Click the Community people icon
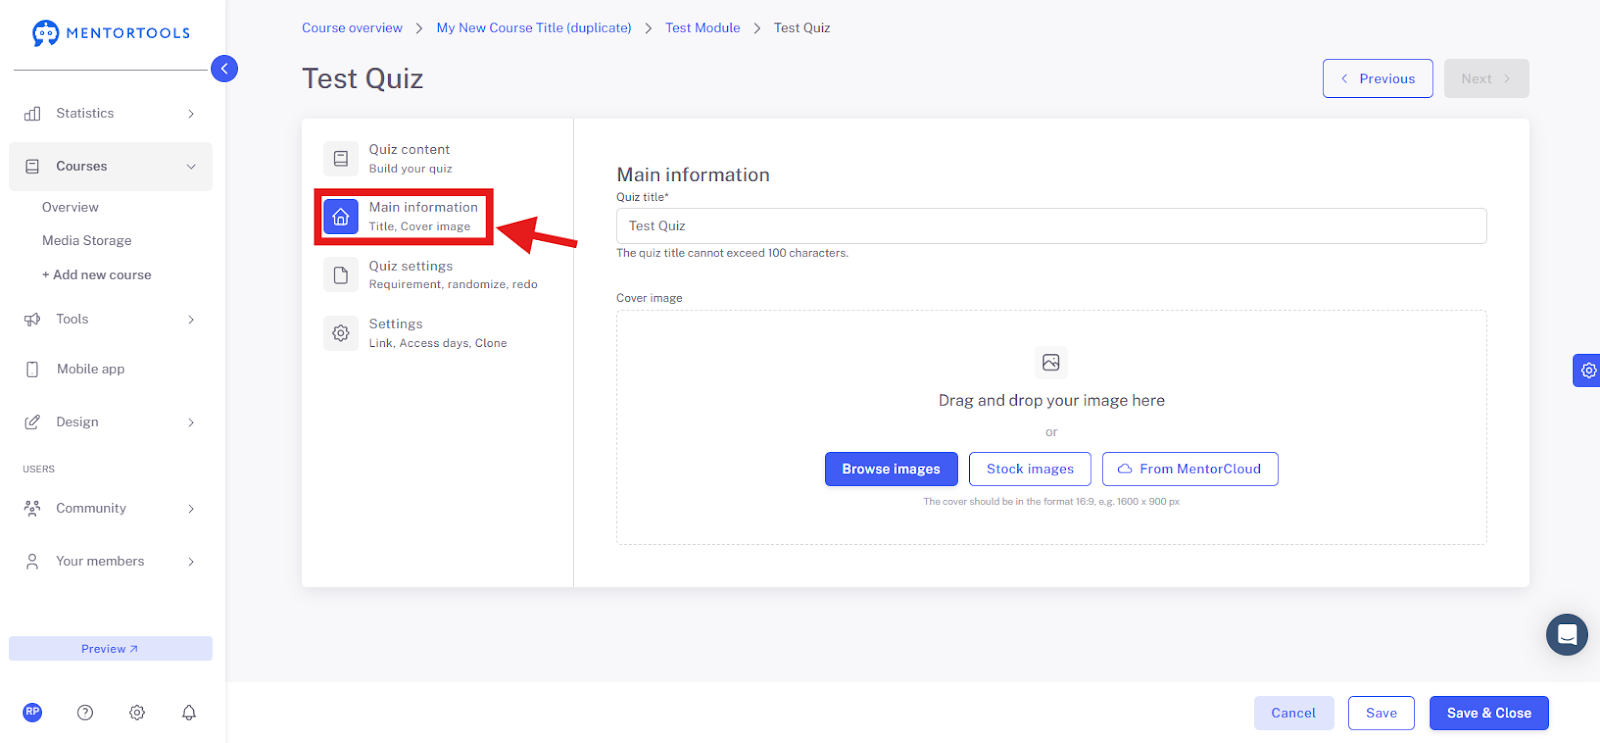This screenshot has height=743, width=1600. [x=32, y=509]
